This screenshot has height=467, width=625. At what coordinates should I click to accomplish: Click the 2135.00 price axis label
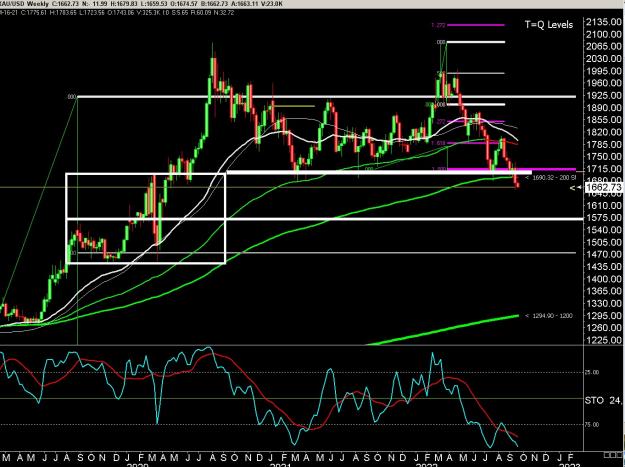pos(604,22)
